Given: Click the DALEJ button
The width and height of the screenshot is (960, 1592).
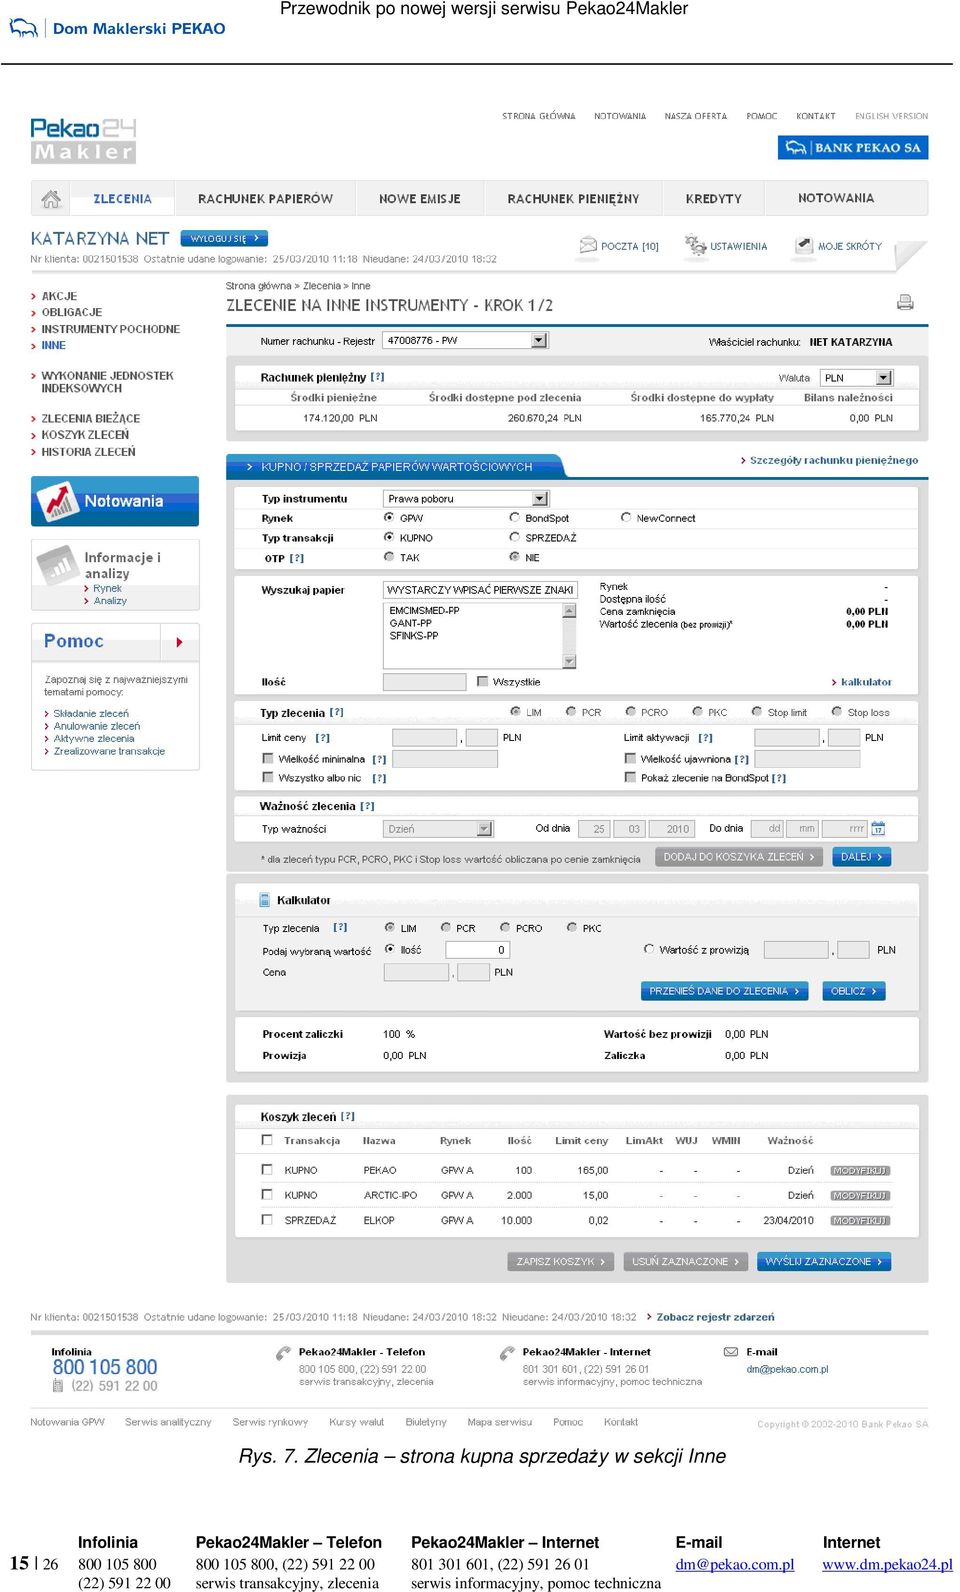Looking at the screenshot, I should coord(862,857).
